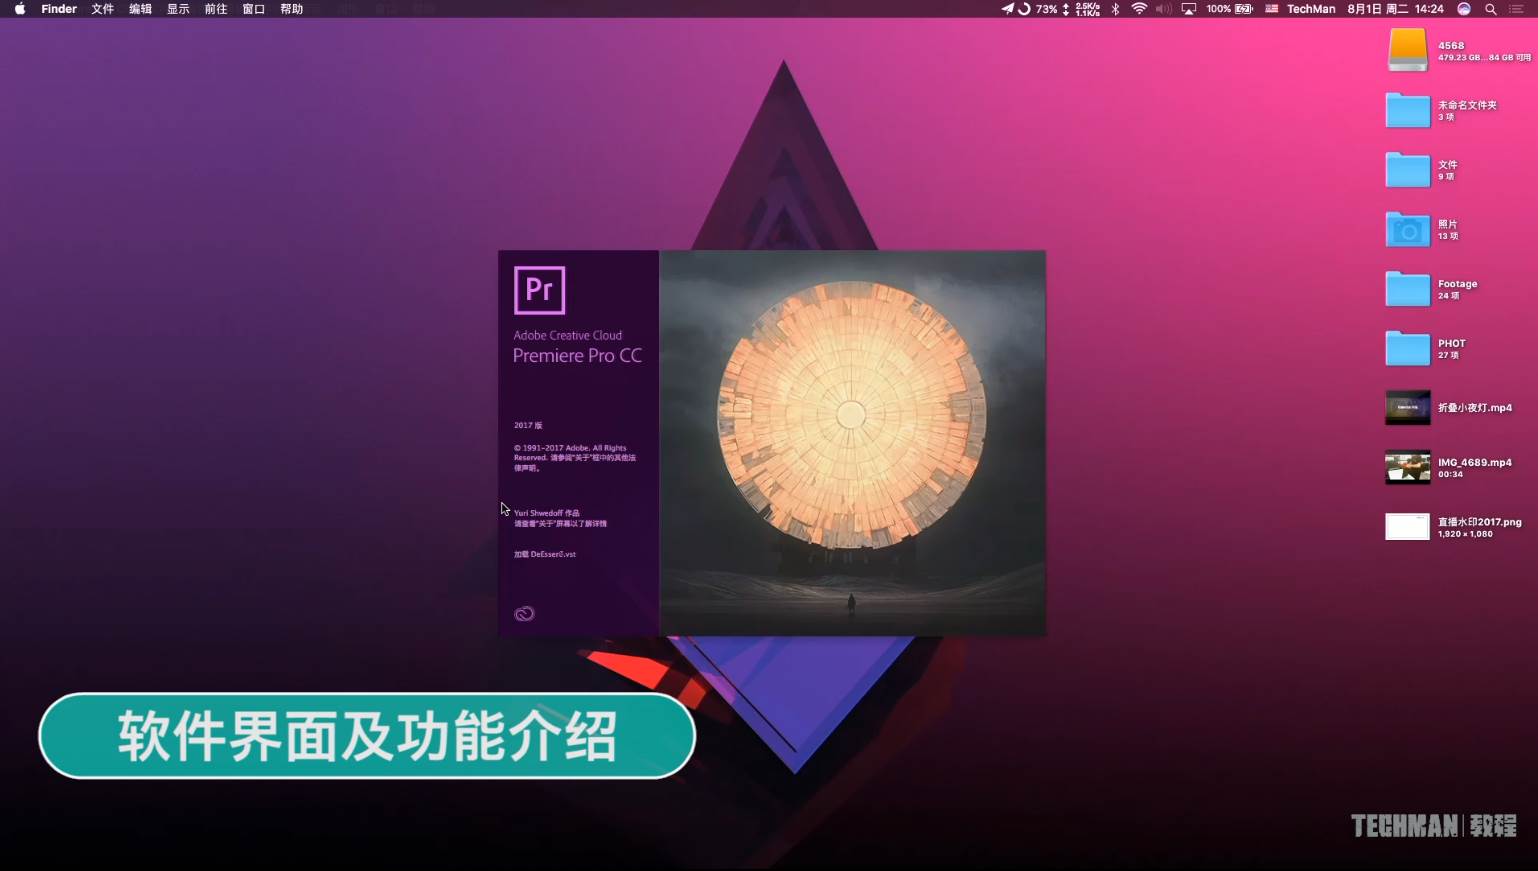
Task: Click the Adobe Creative Cloud text
Action: click(568, 335)
